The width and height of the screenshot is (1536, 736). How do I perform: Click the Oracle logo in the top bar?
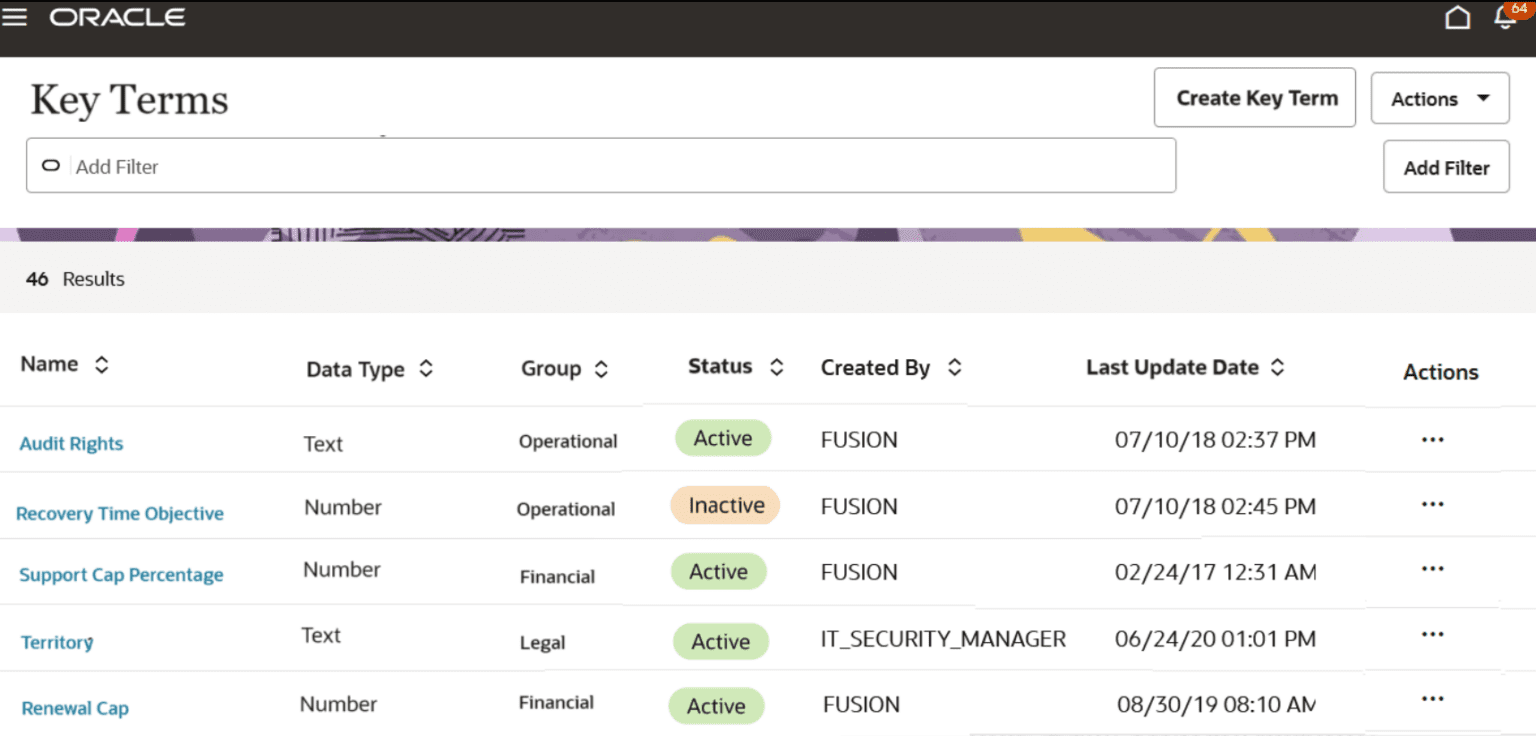[117, 16]
